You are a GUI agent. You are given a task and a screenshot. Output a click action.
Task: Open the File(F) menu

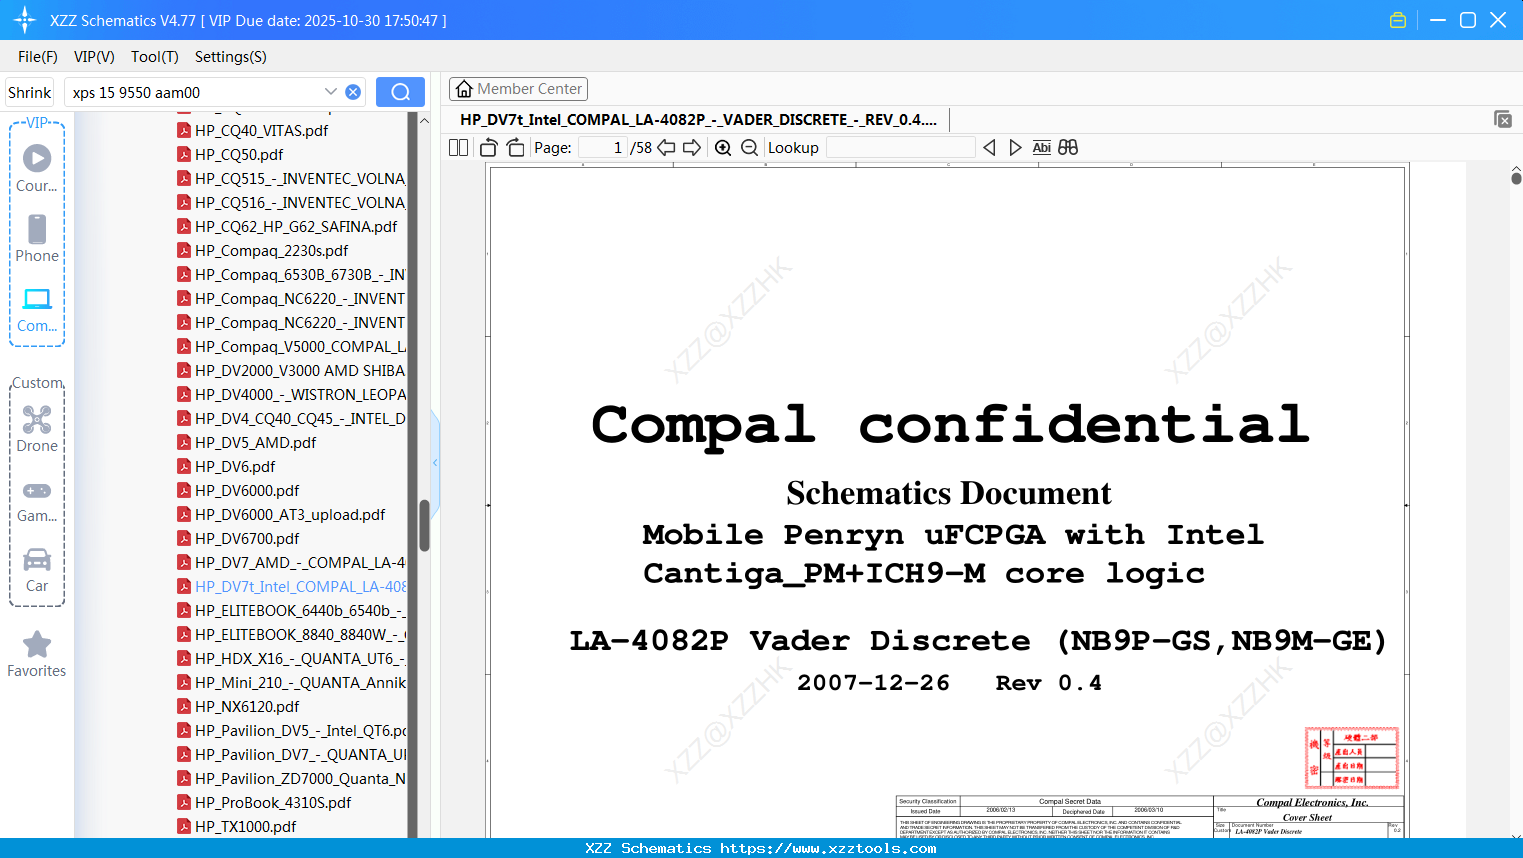pyautogui.click(x=38, y=57)
